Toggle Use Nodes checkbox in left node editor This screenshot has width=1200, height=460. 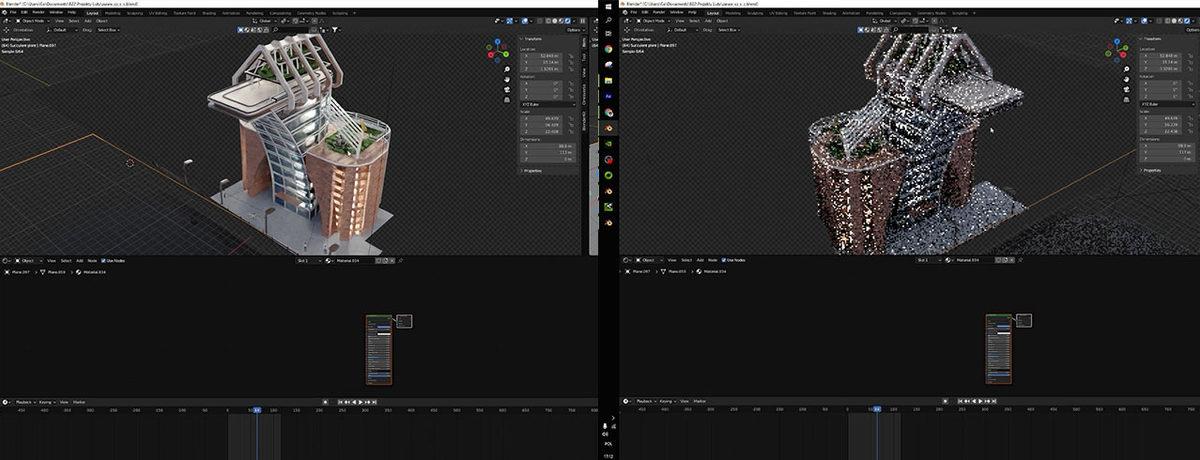tap(106, 260)
